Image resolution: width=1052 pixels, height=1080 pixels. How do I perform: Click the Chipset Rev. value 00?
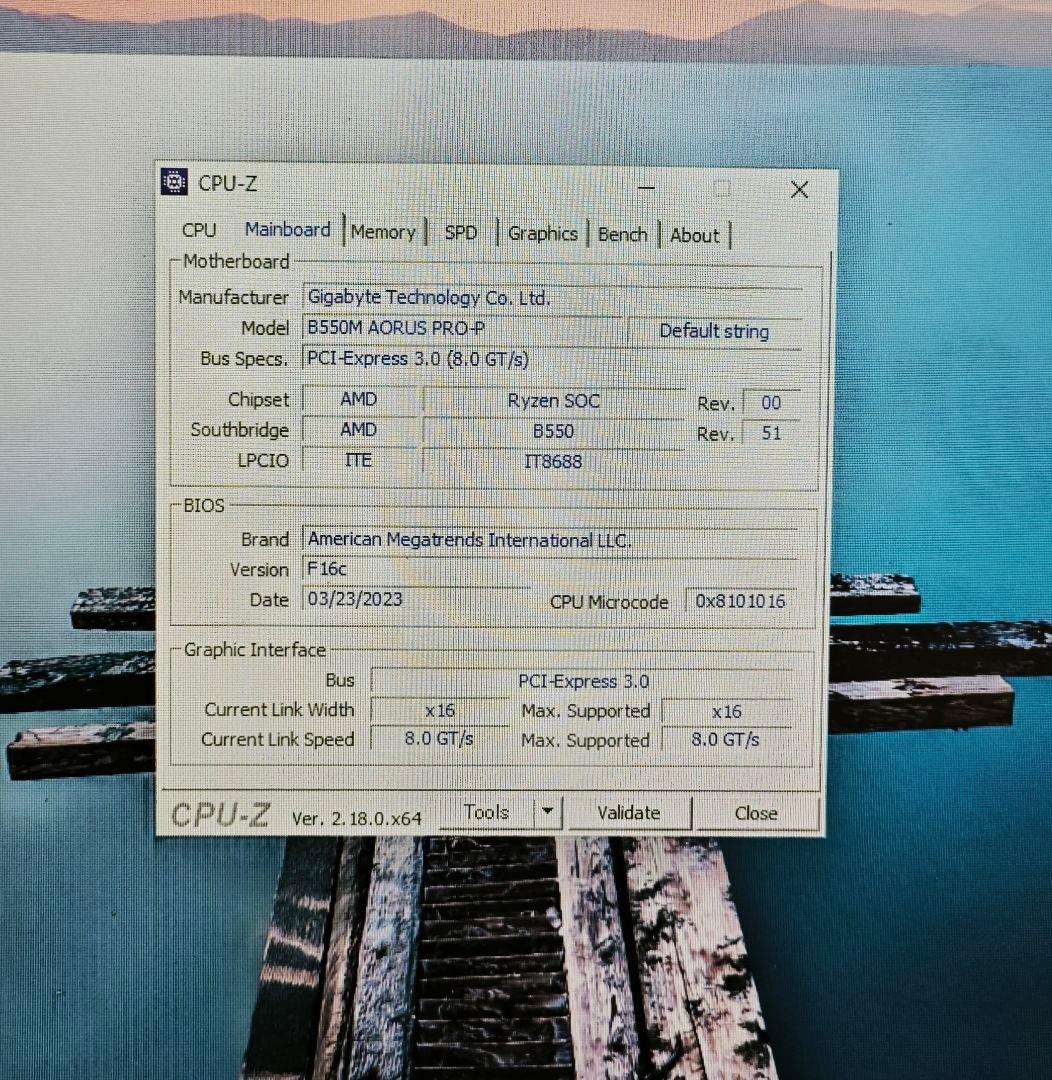click(x=771, y=403)
